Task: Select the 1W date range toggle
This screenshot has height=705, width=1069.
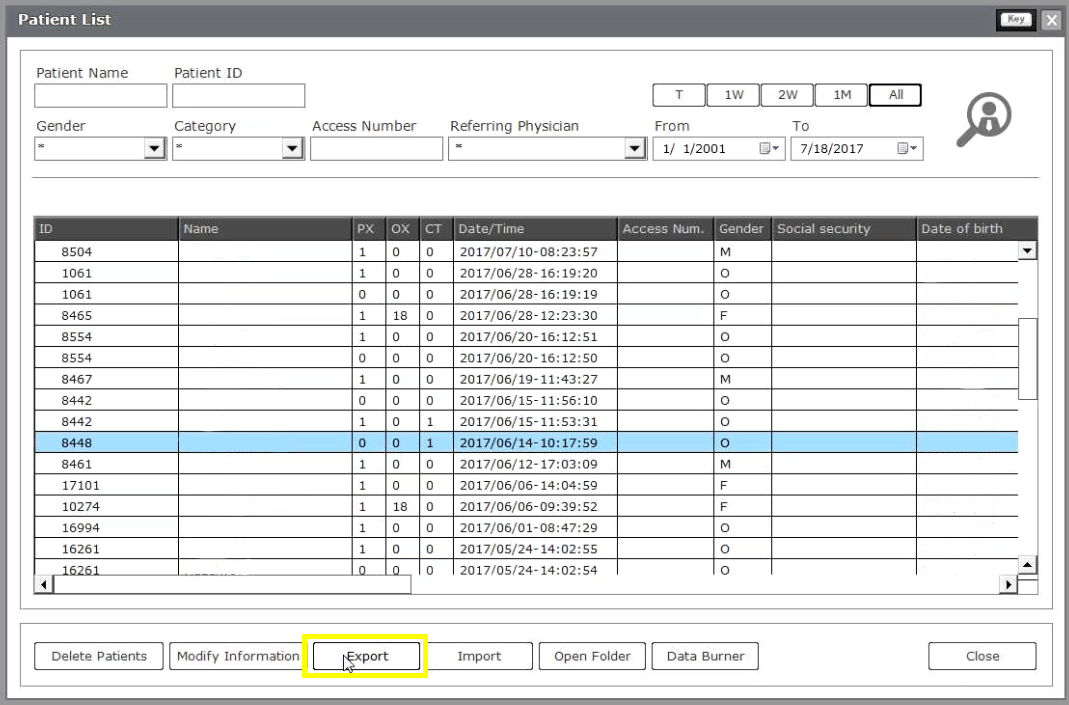Action: click(x=733, y=95)
